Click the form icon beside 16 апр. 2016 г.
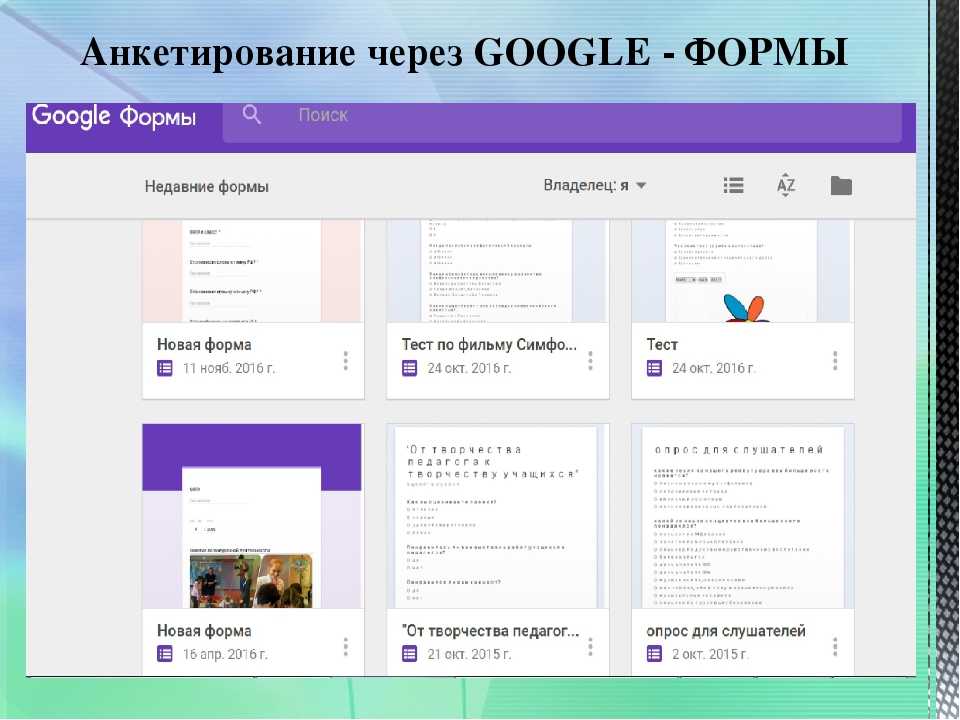Image resolution: width=960 pixels, height=720 pixels. [165, 654]
